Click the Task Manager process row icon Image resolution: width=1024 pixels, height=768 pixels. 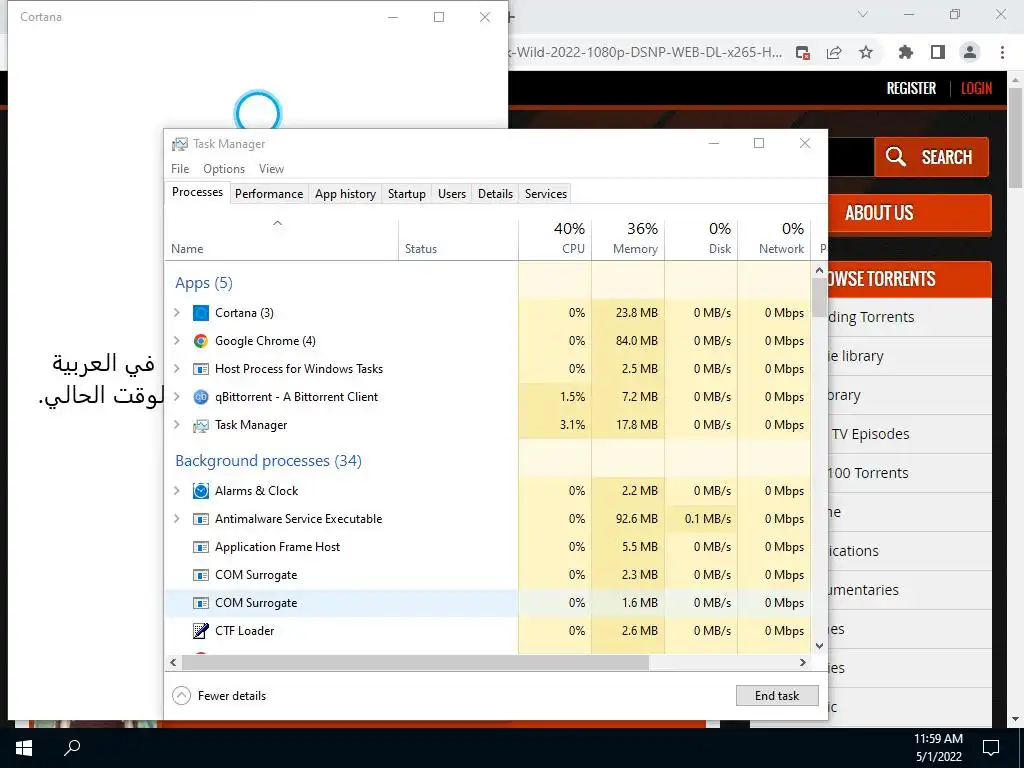pyautogui.click(x=200, y=425)
